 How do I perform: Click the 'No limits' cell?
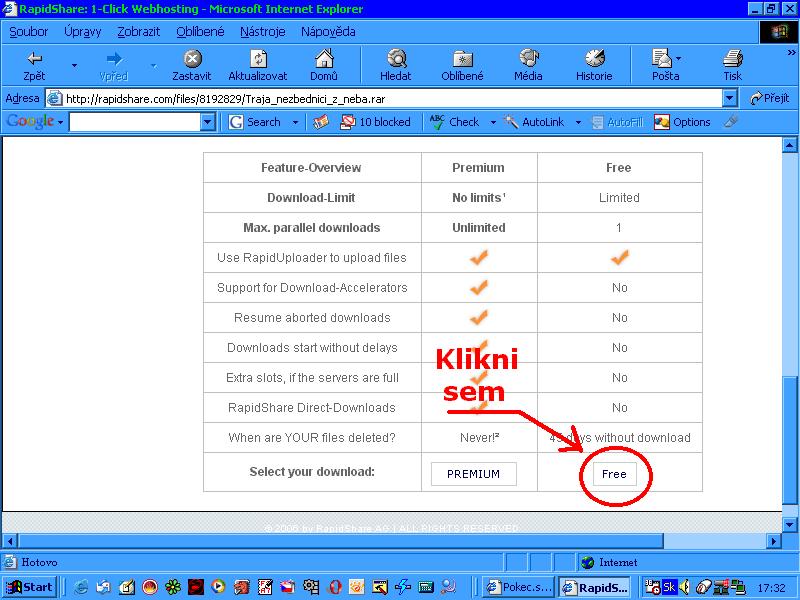479,197
